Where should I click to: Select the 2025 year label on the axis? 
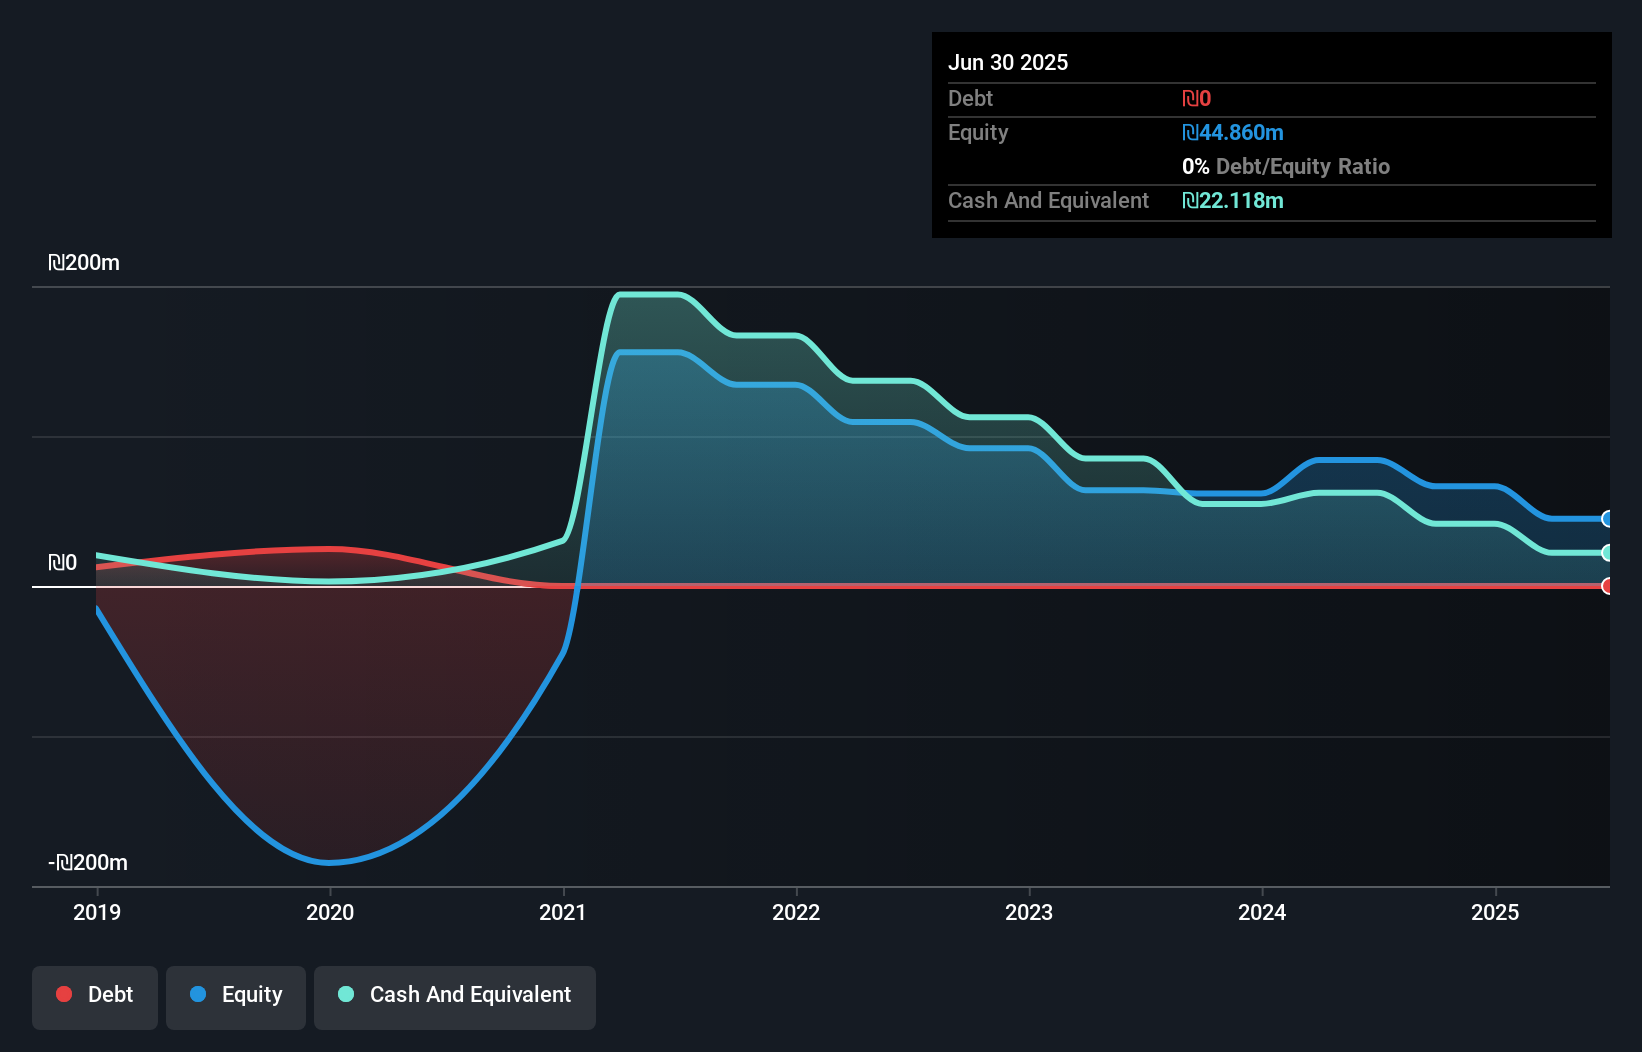pos(1495,912)
